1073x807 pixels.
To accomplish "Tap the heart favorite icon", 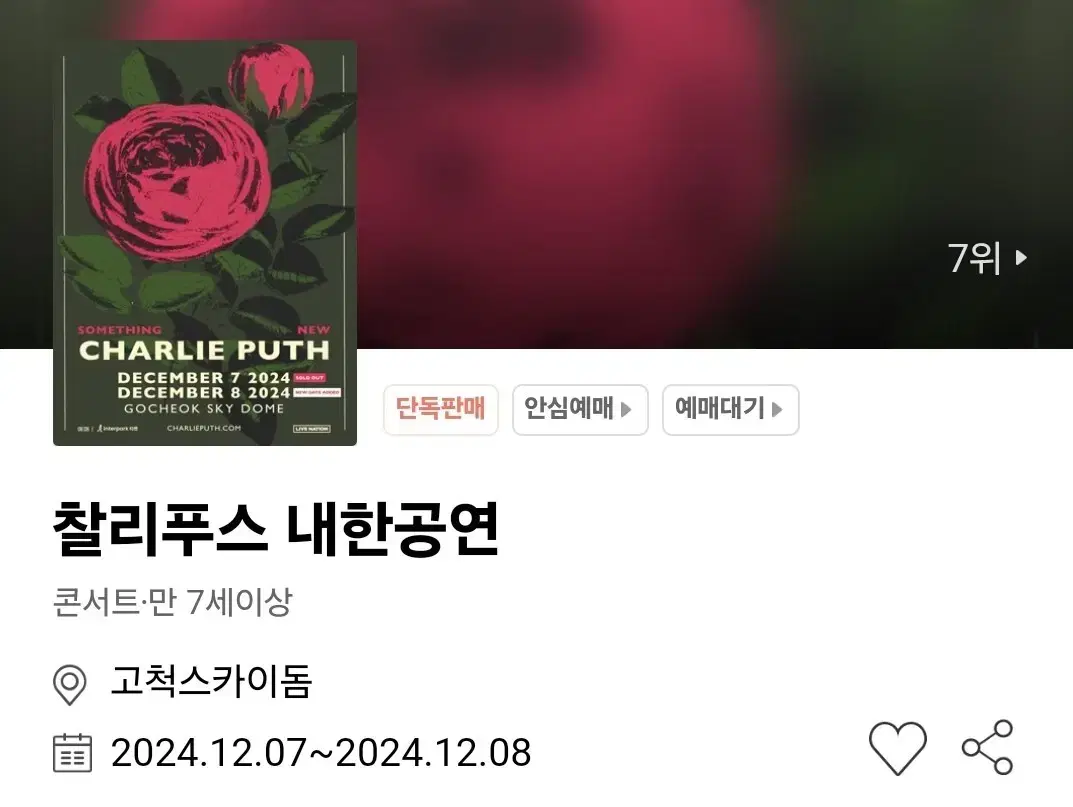I will (897, 747).
